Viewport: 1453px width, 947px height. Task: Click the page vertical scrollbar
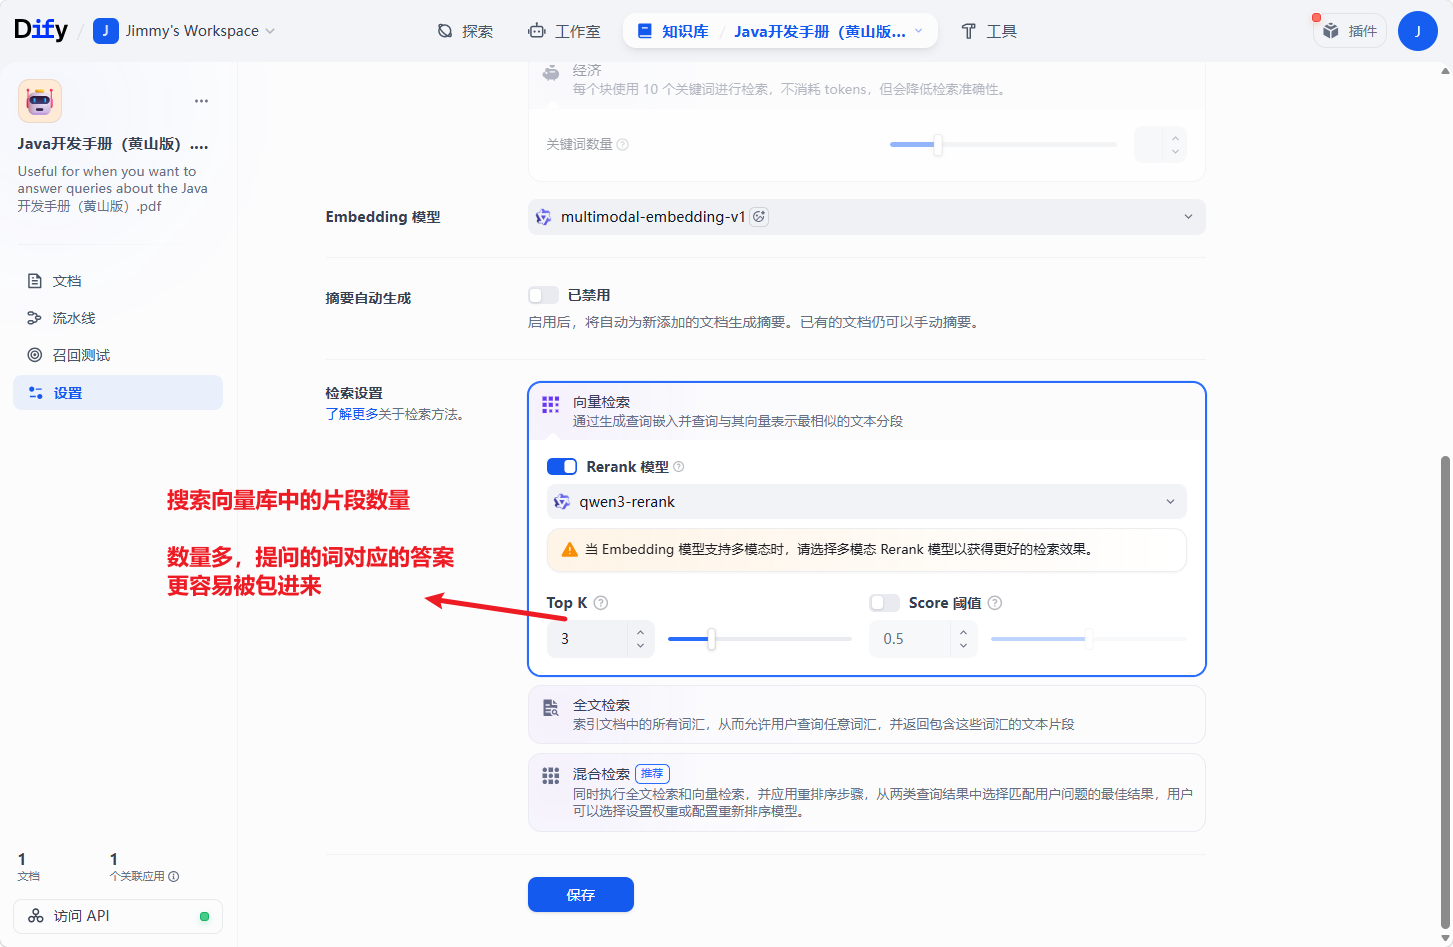click(1445, 692)
